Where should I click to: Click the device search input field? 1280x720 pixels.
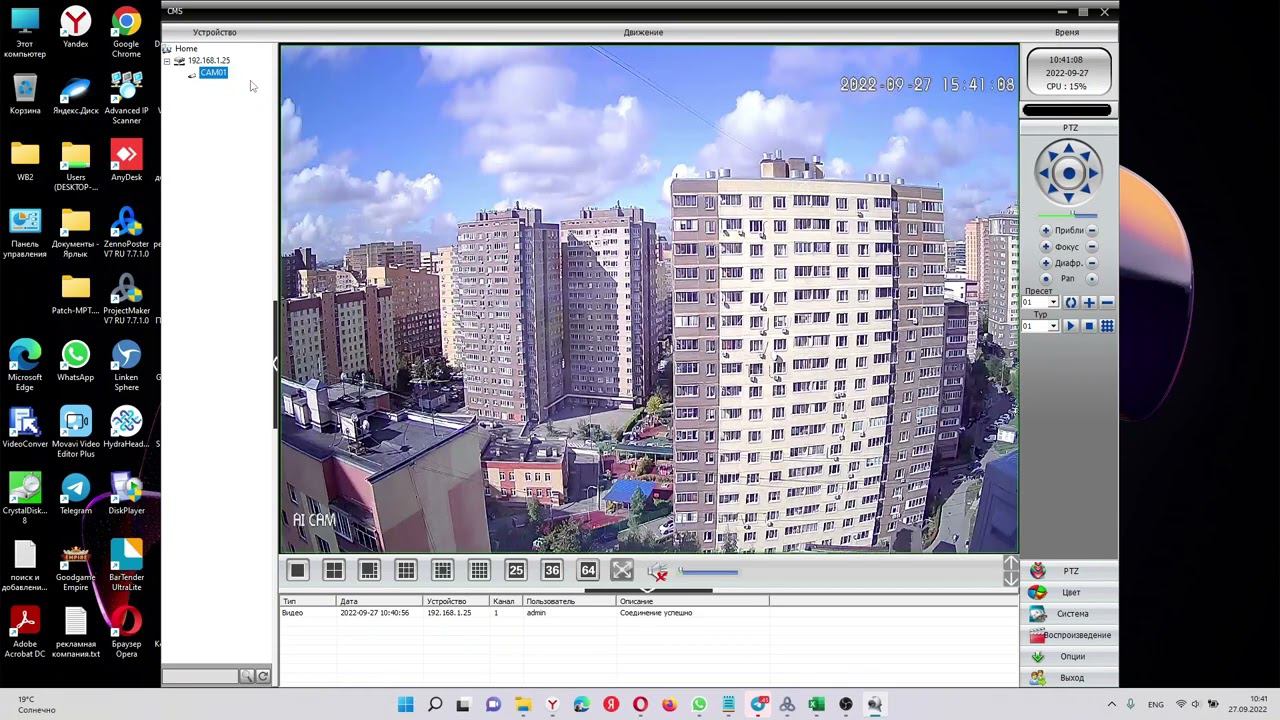click(201, 676)
